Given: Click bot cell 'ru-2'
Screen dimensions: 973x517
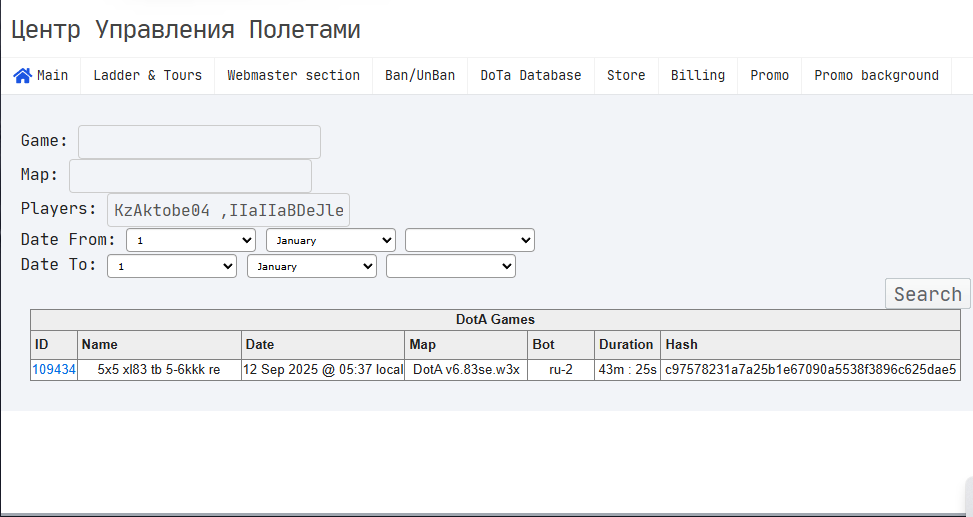Looking at the screenshot, I should 561,370.
